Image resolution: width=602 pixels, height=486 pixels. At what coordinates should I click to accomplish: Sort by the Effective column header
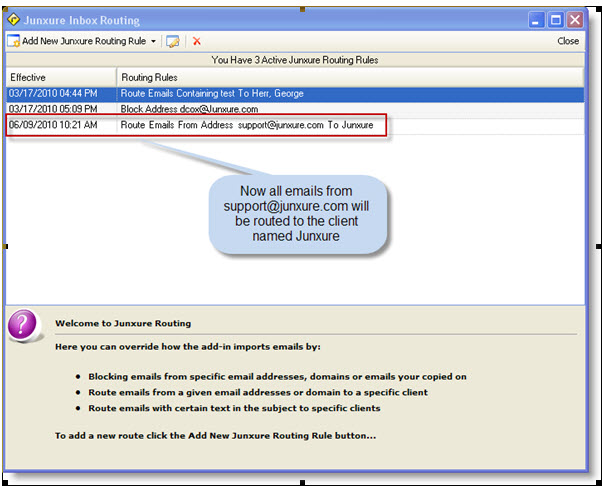[61, 77]
